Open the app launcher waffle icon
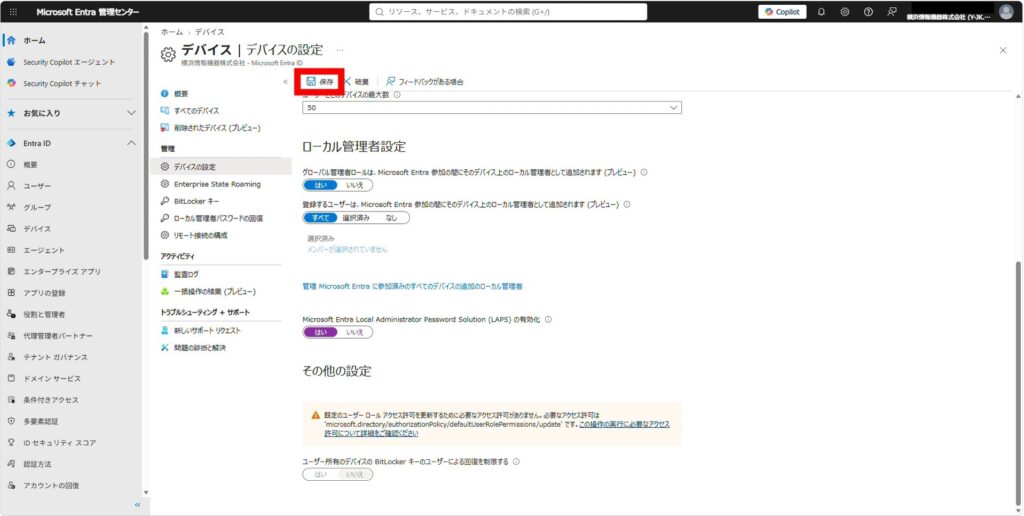This screenshot has height=516, width=1024. tap(14, 12)
